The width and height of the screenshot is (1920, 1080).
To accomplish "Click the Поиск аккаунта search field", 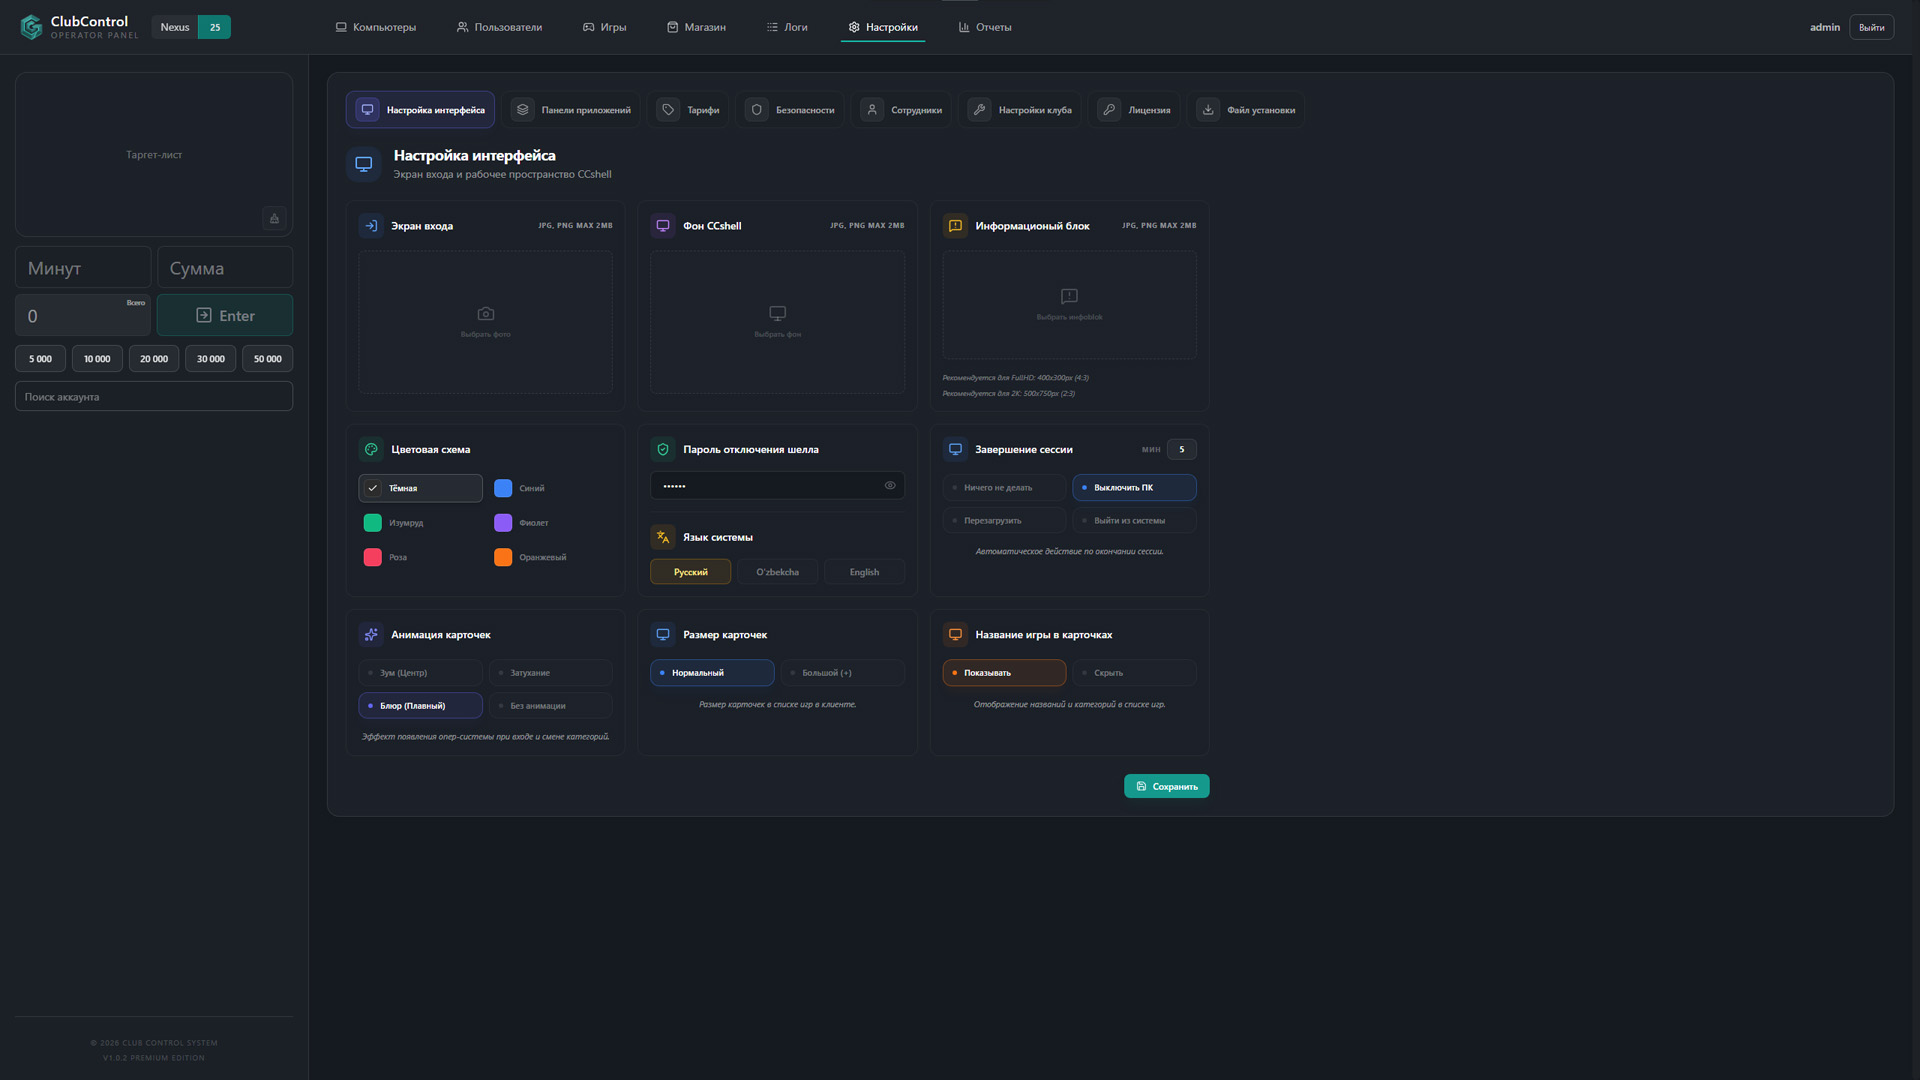I will coord(154,397).
